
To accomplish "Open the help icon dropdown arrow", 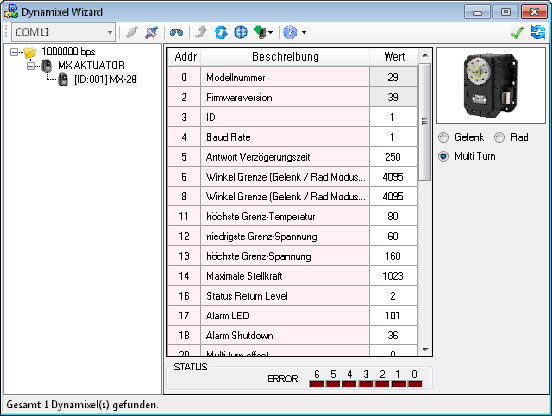I will pos(304,33).
